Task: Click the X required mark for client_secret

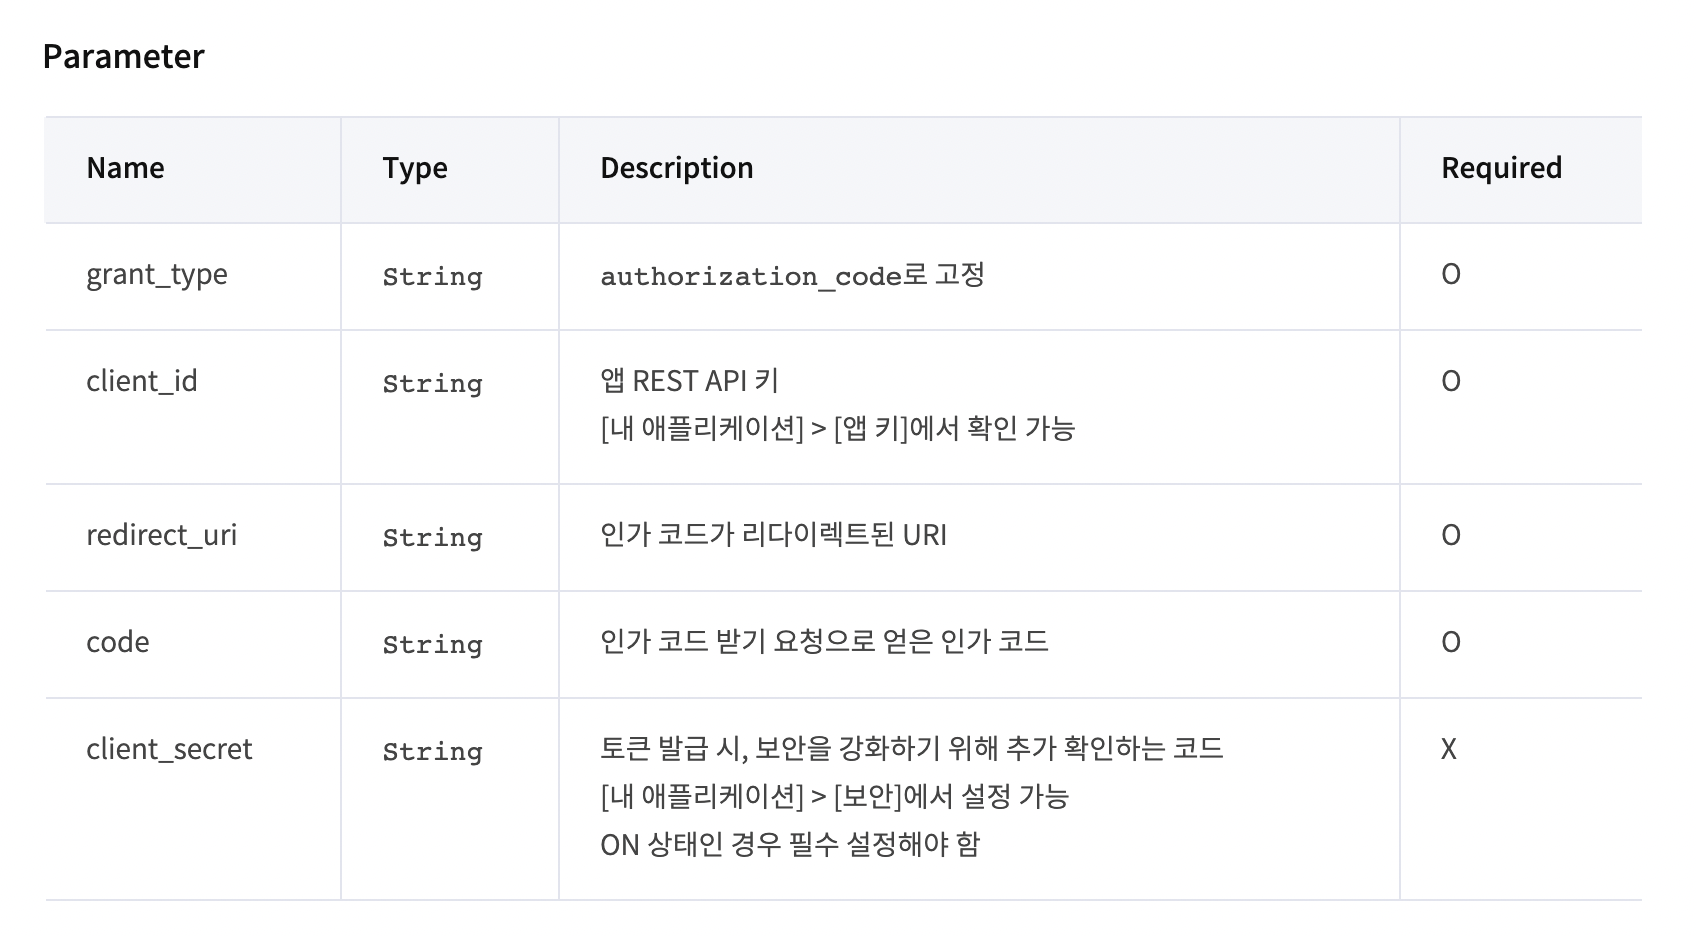Action: tap(1449, 749)
